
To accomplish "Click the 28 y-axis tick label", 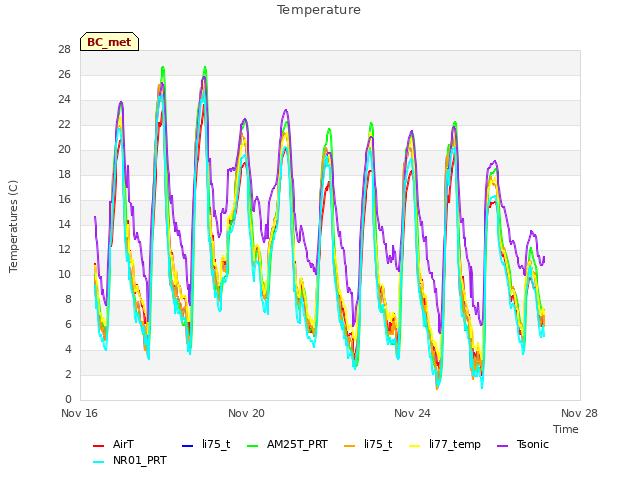I will 64,50.
